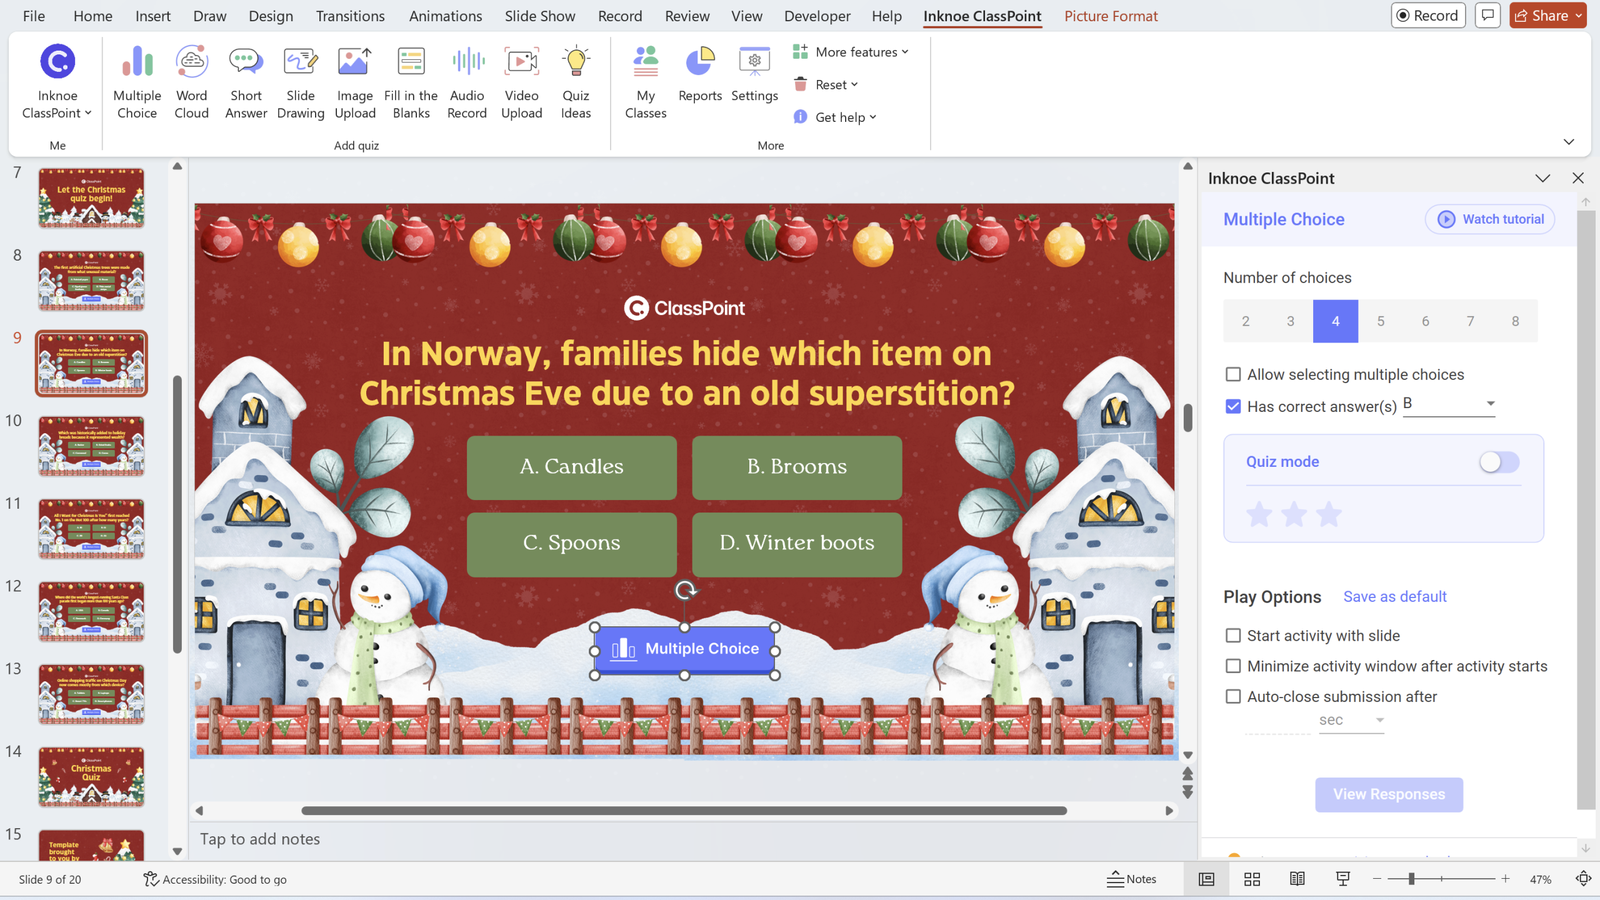Open My Classes

tap(645, 82)
